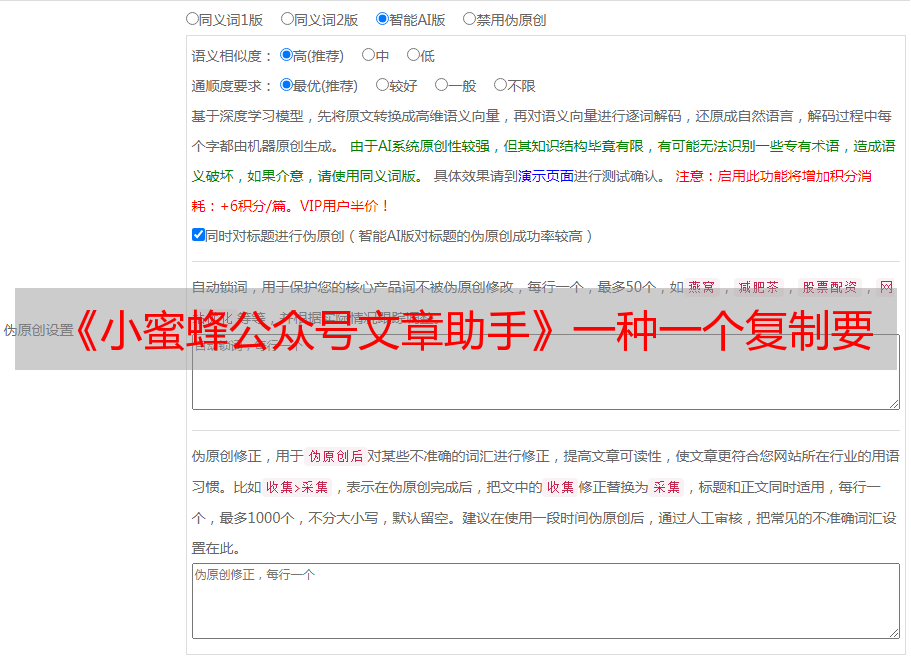Grab resize handle of 伪原创修正 textarea
Screen dimensions: 911x658
pyautogui.click(x=894, y=633)
